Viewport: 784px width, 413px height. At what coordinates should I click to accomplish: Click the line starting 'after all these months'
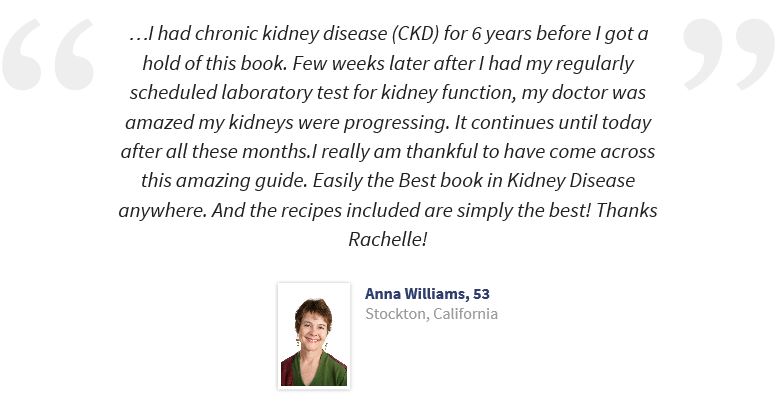point(388,152)
